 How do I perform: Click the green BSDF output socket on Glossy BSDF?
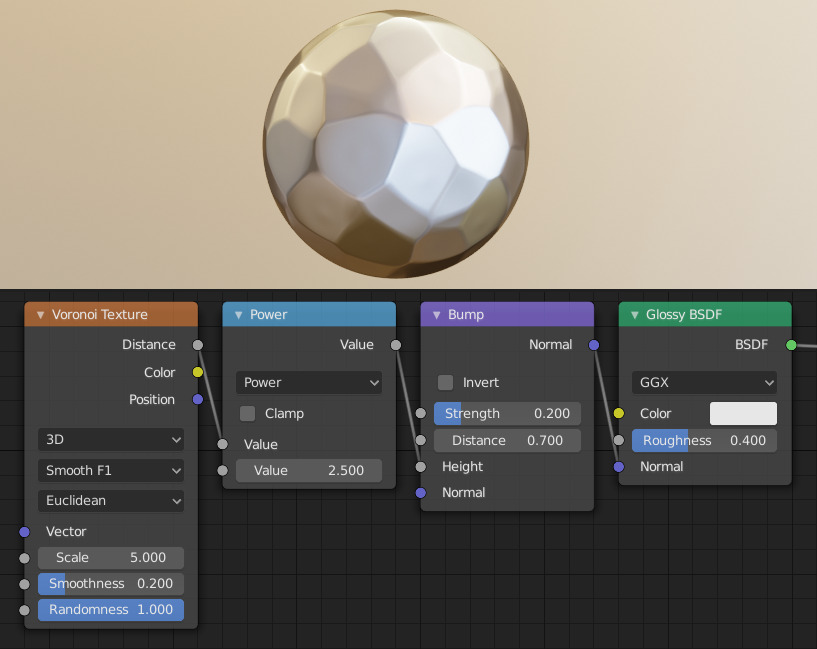(793, 344)
